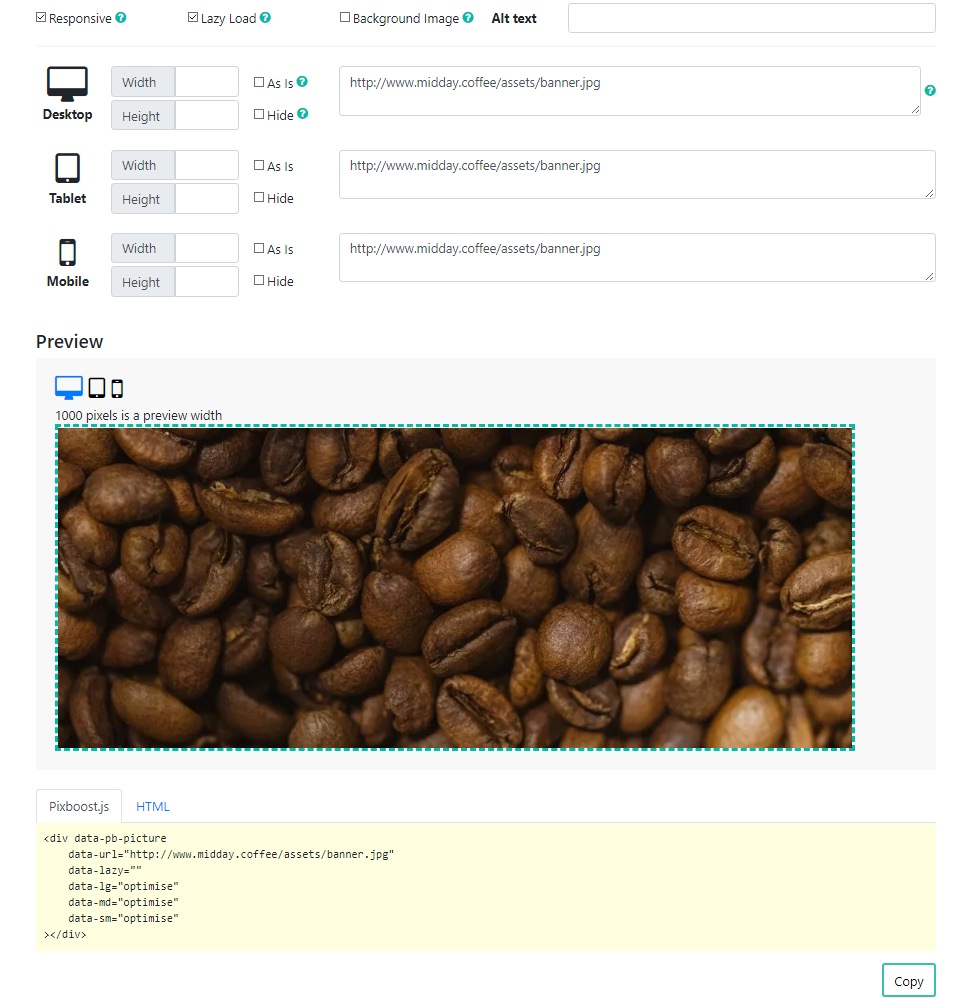The width and height of the screenshot is (955, 998).
Task: Click the data-sm="optimise" code line
Action: (x=124, y=918)
